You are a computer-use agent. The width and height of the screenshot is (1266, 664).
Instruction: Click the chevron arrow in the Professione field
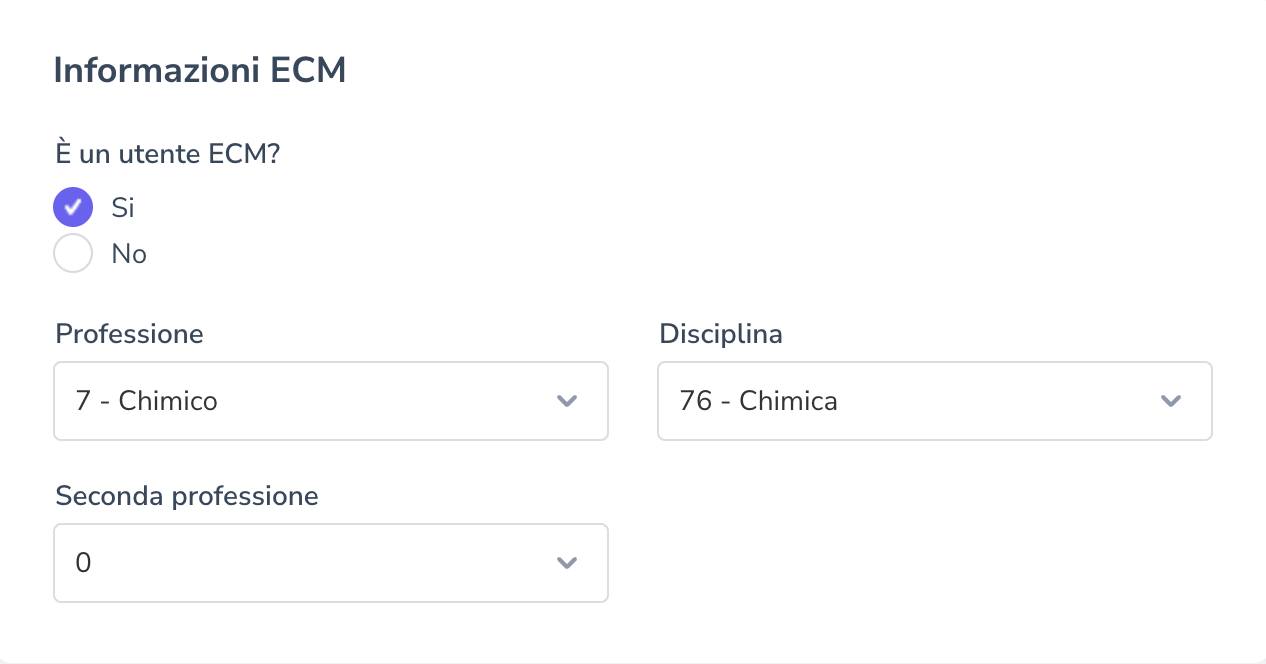(x=567, y=401)
